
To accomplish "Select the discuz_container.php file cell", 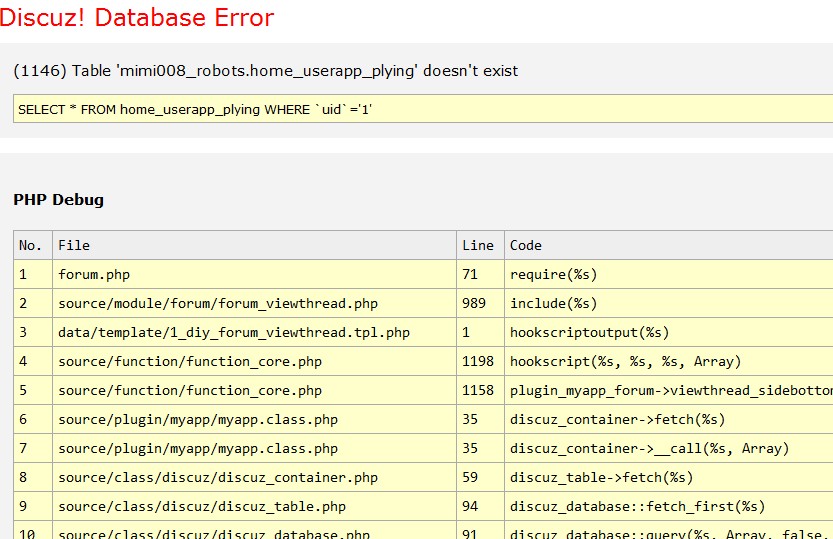I will click(254, 477).
